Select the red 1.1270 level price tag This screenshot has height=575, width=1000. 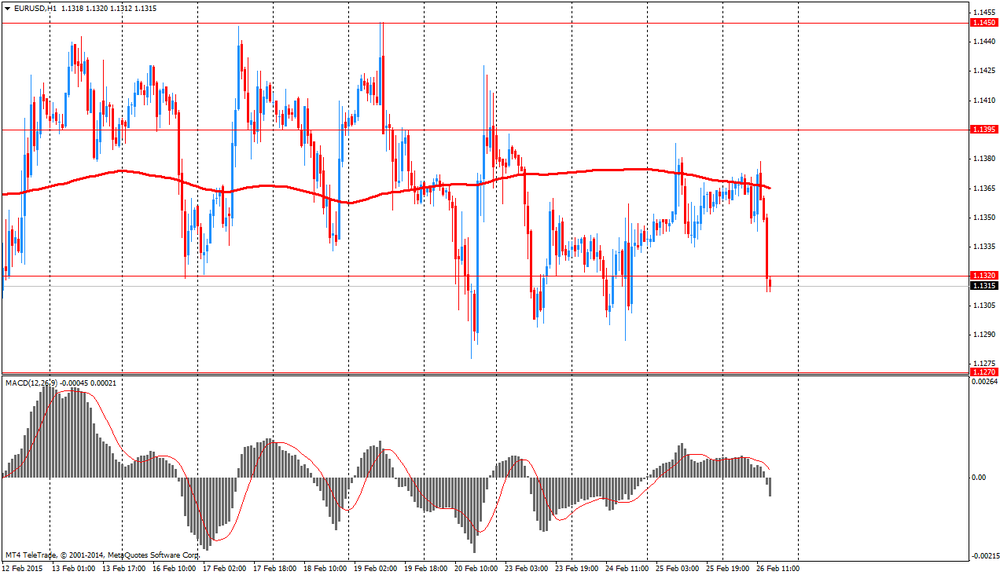(983, 372)
